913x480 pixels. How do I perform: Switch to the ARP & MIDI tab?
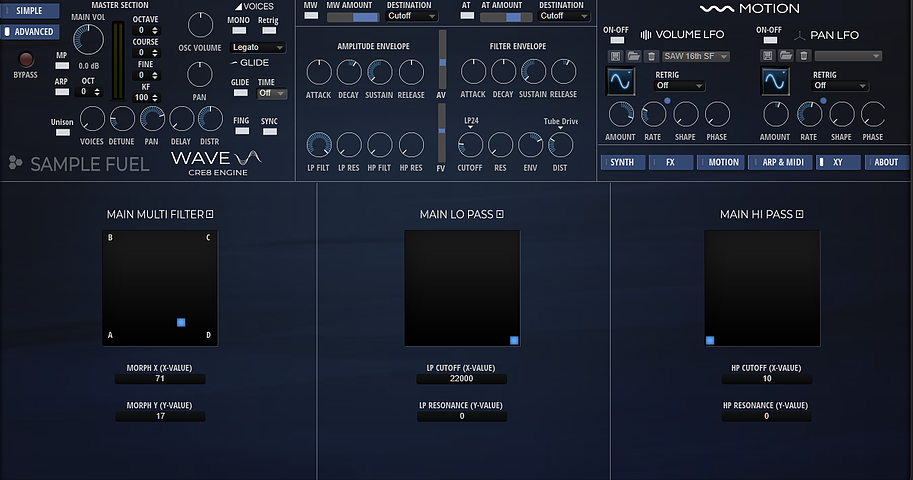pos(780,163)
